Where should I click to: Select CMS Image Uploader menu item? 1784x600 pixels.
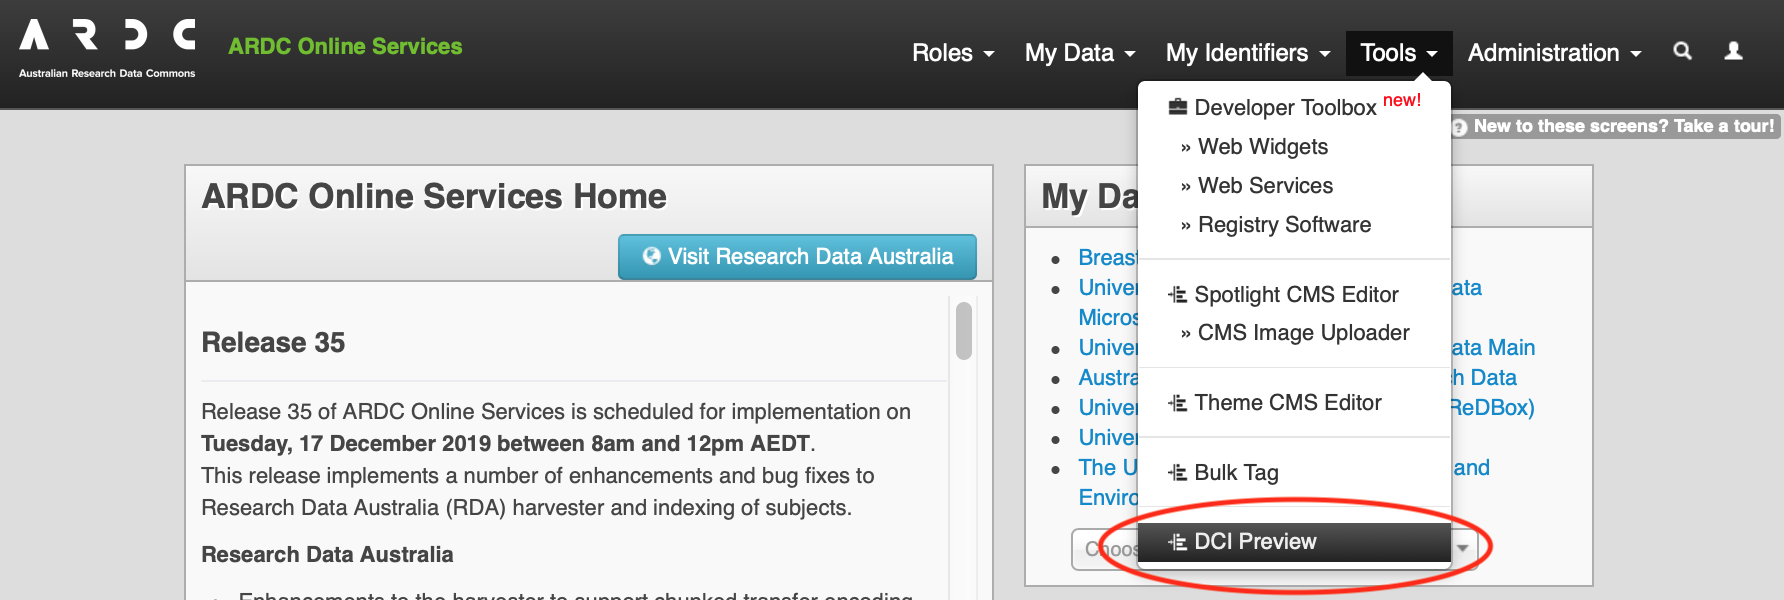point(1303,333)
